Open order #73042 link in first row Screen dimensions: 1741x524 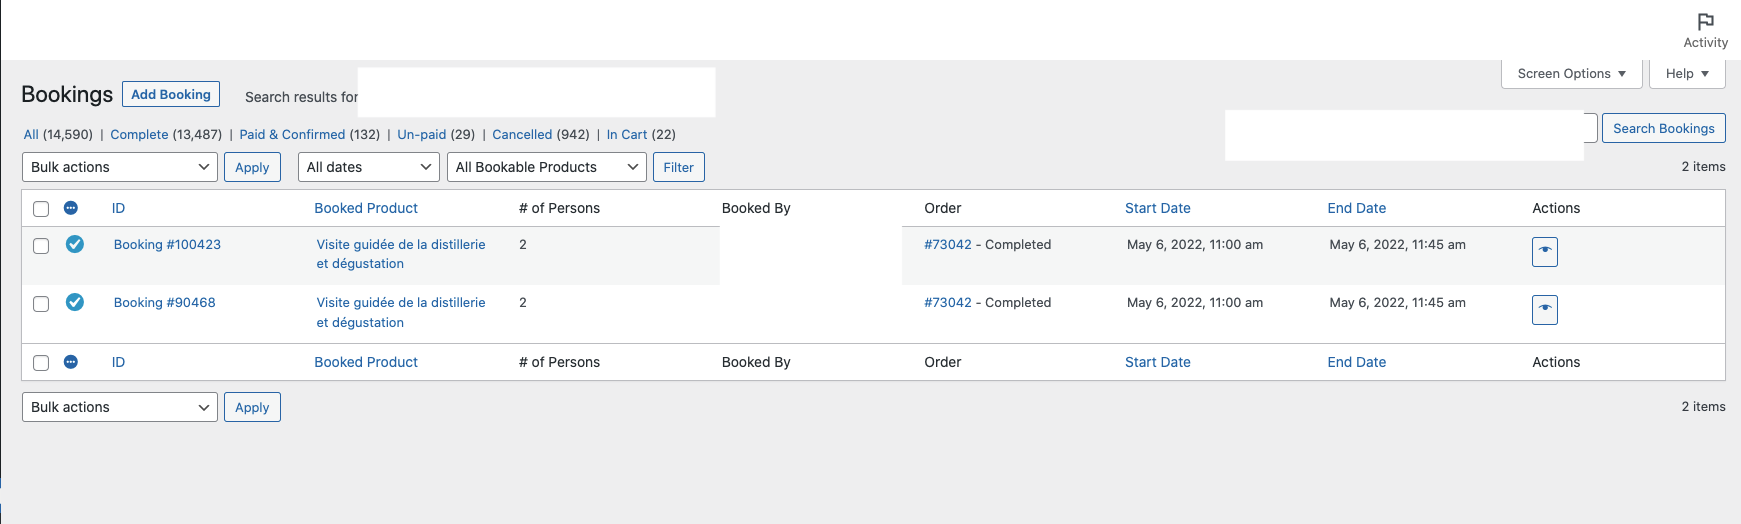948,244
